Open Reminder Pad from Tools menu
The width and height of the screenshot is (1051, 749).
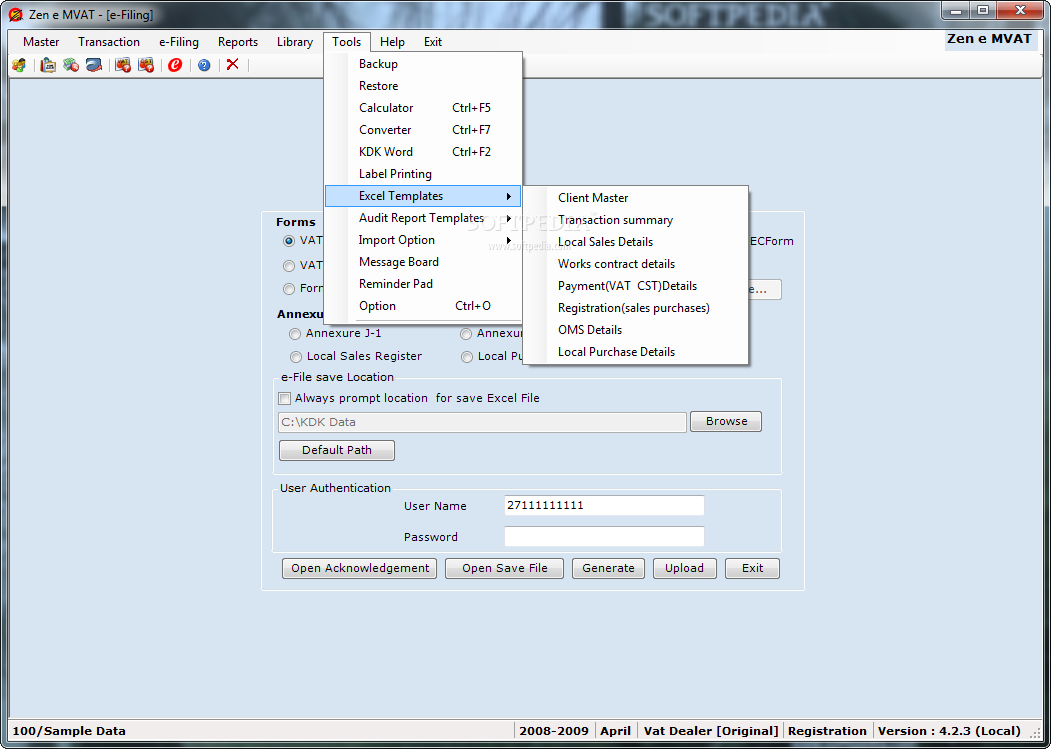[423, 284]
